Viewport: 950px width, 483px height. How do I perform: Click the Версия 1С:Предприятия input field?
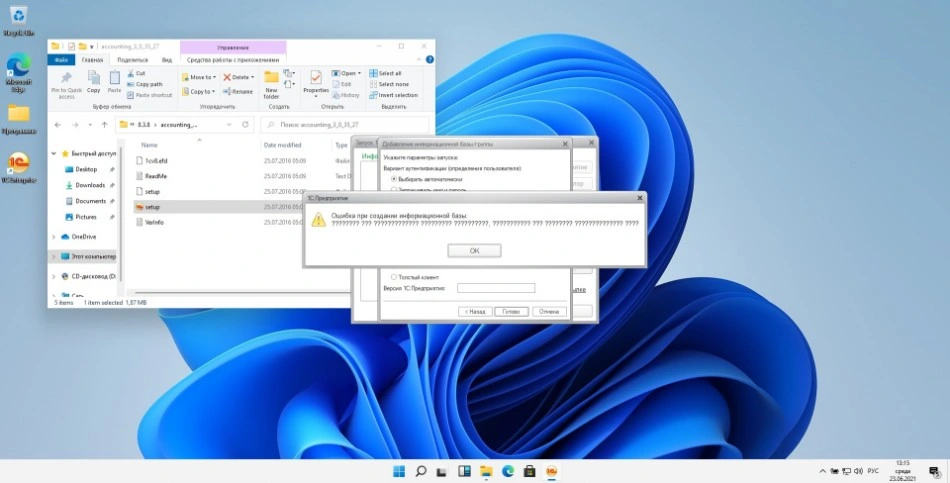pyautogui.click(x=496, y=288)
